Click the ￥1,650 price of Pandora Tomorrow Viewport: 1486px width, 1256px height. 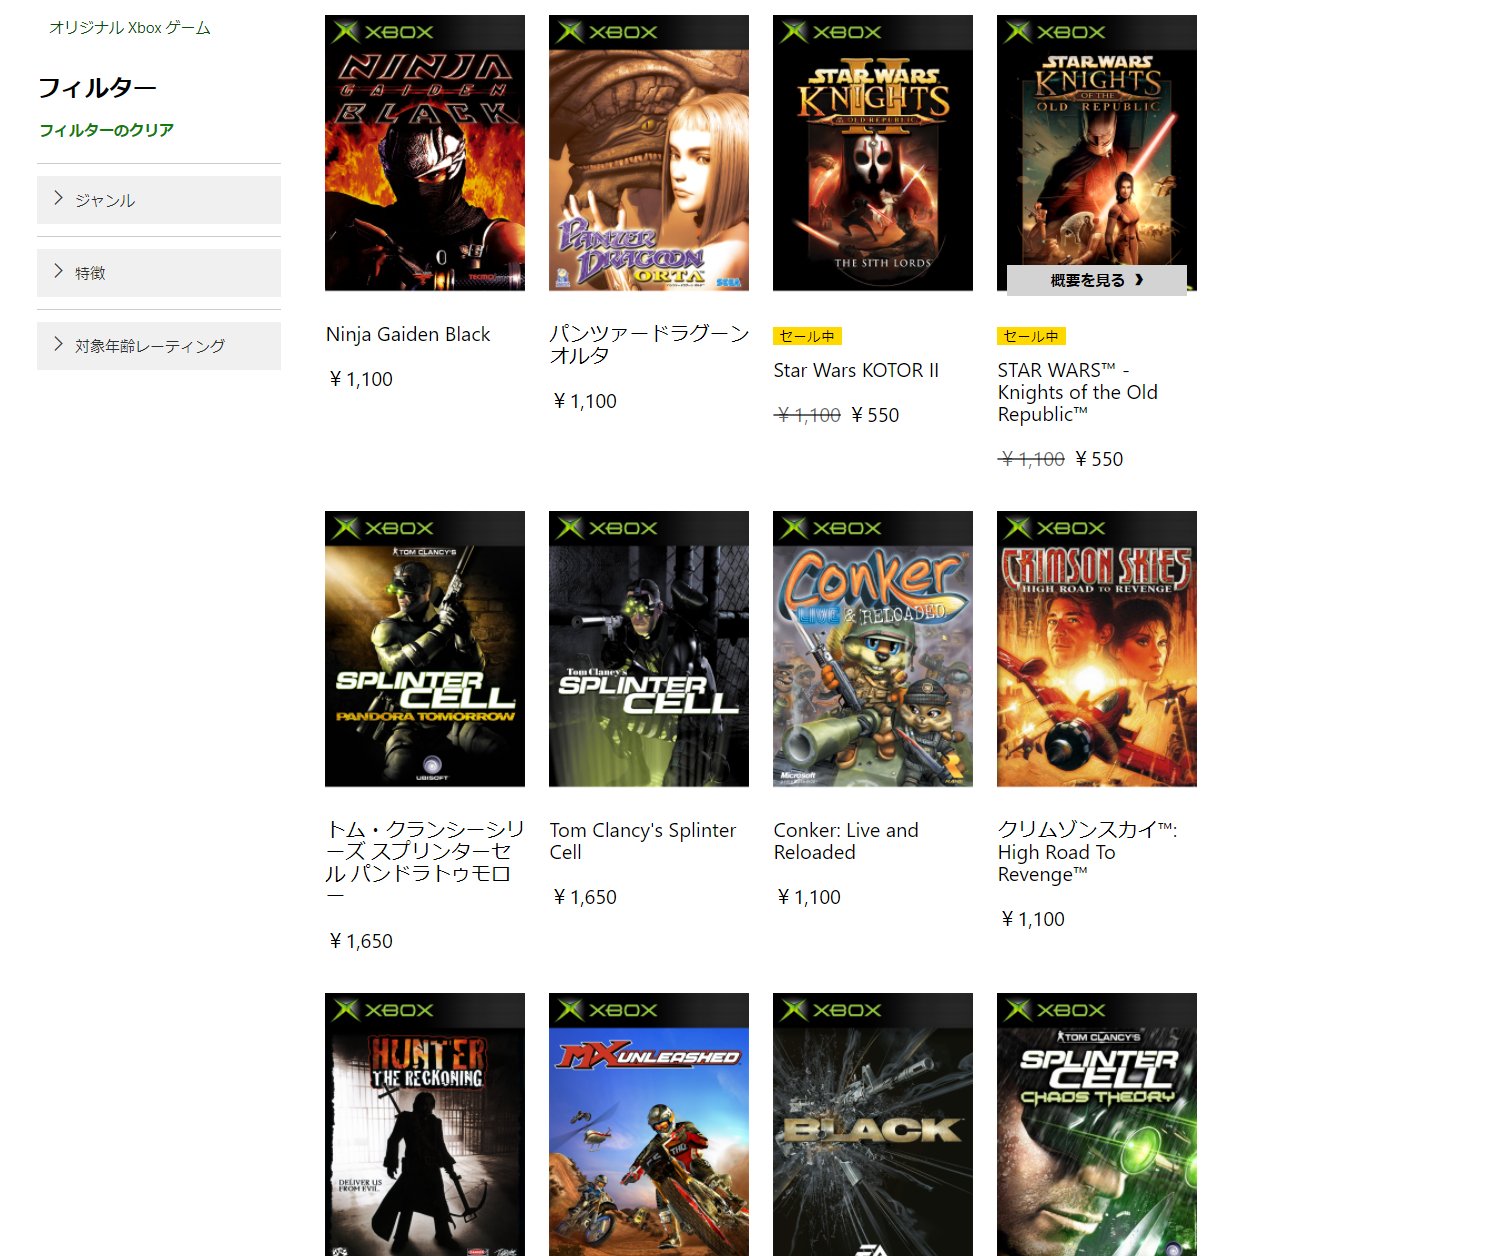(x=360, y=941)
